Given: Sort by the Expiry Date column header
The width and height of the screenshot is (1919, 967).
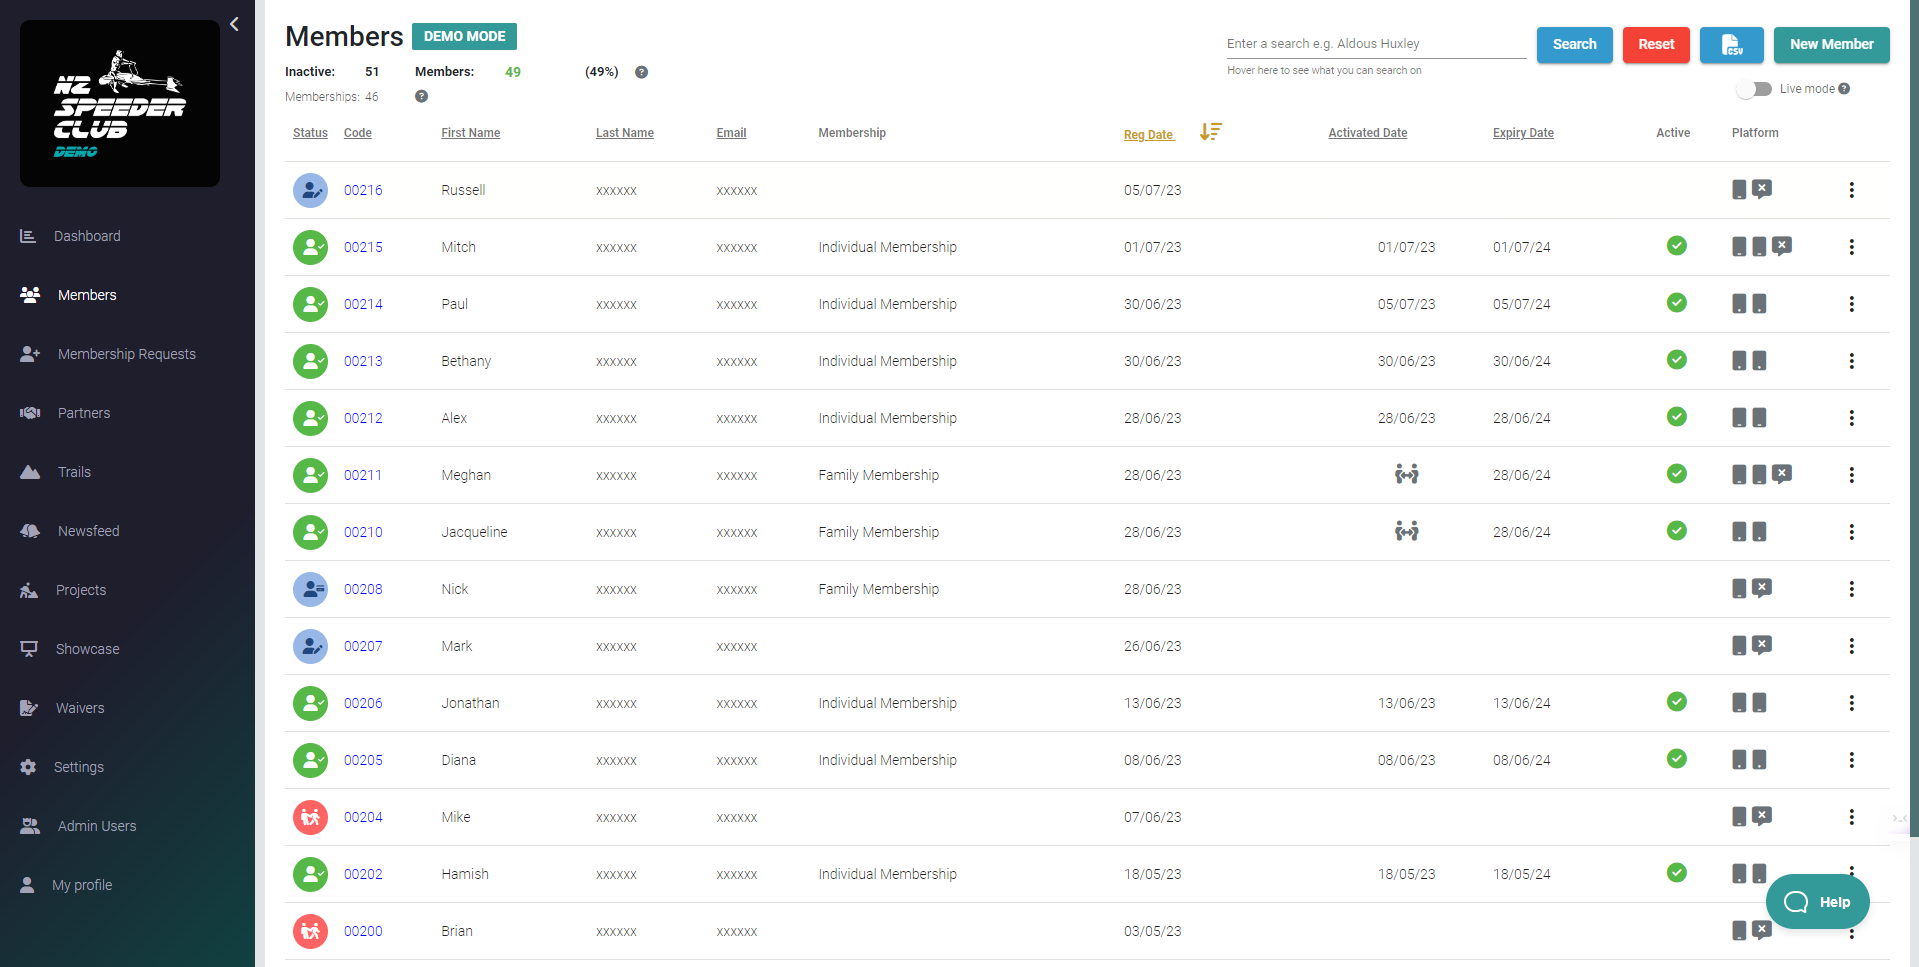Looking at the screenshot, I should coord(1523,133).
